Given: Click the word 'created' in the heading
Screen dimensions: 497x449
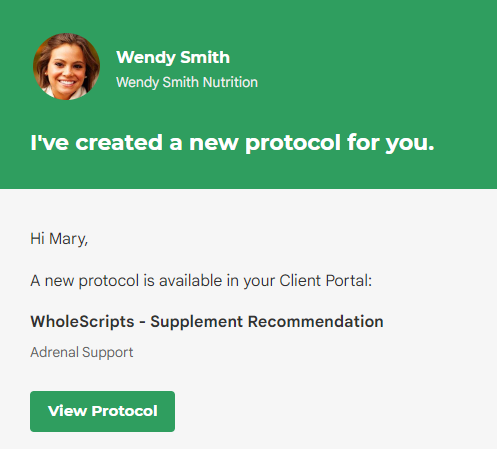Looking at the screenshot, I should click(x=119, y=143).
